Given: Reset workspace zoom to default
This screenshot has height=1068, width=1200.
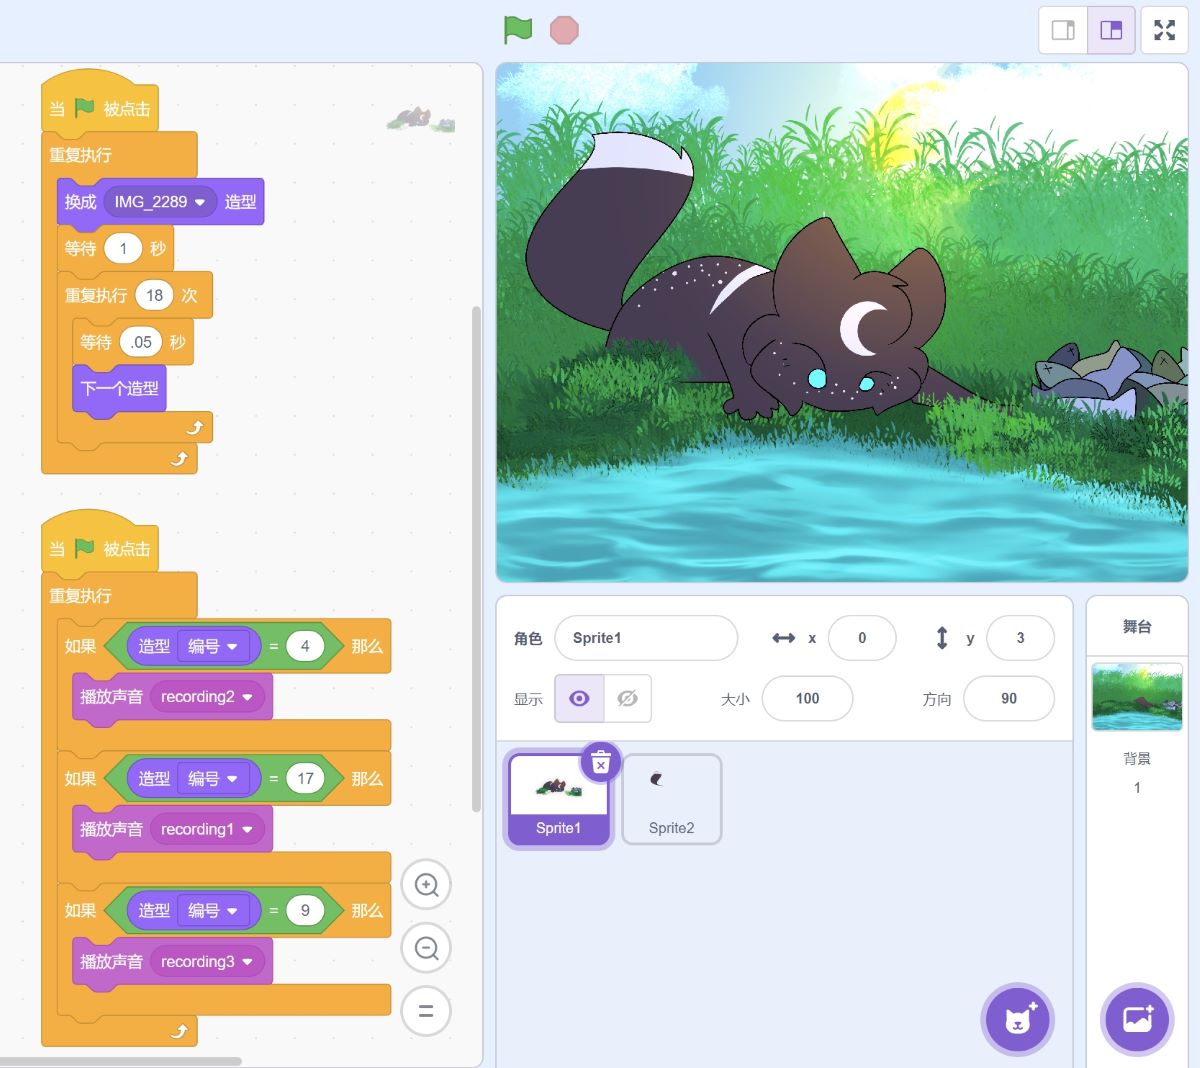Looking at the screenshot, I should (426, 1011).
